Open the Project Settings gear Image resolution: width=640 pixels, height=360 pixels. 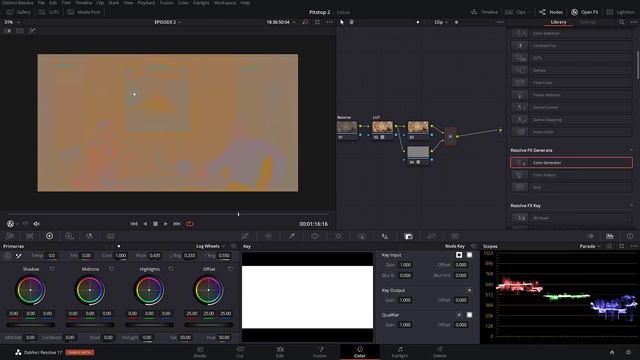629,352
